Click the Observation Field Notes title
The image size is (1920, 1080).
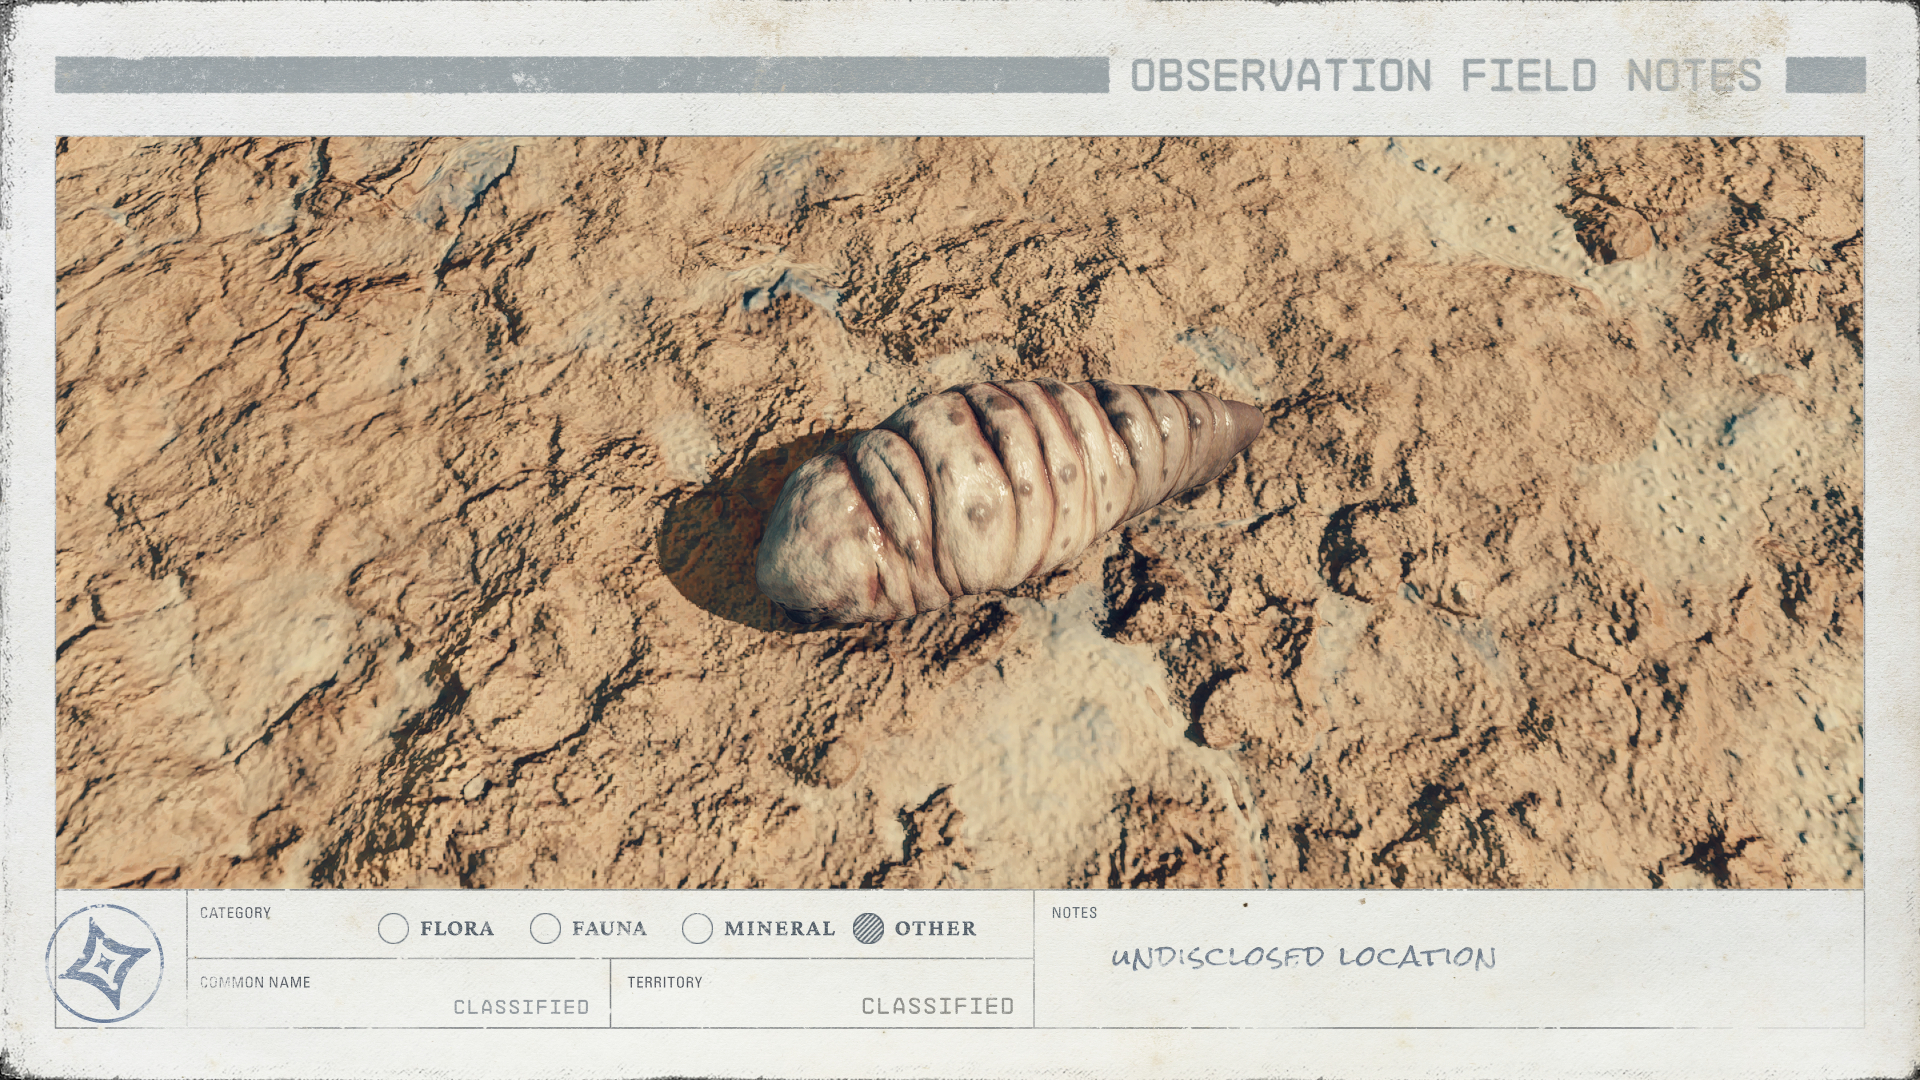click(1446, 76)
